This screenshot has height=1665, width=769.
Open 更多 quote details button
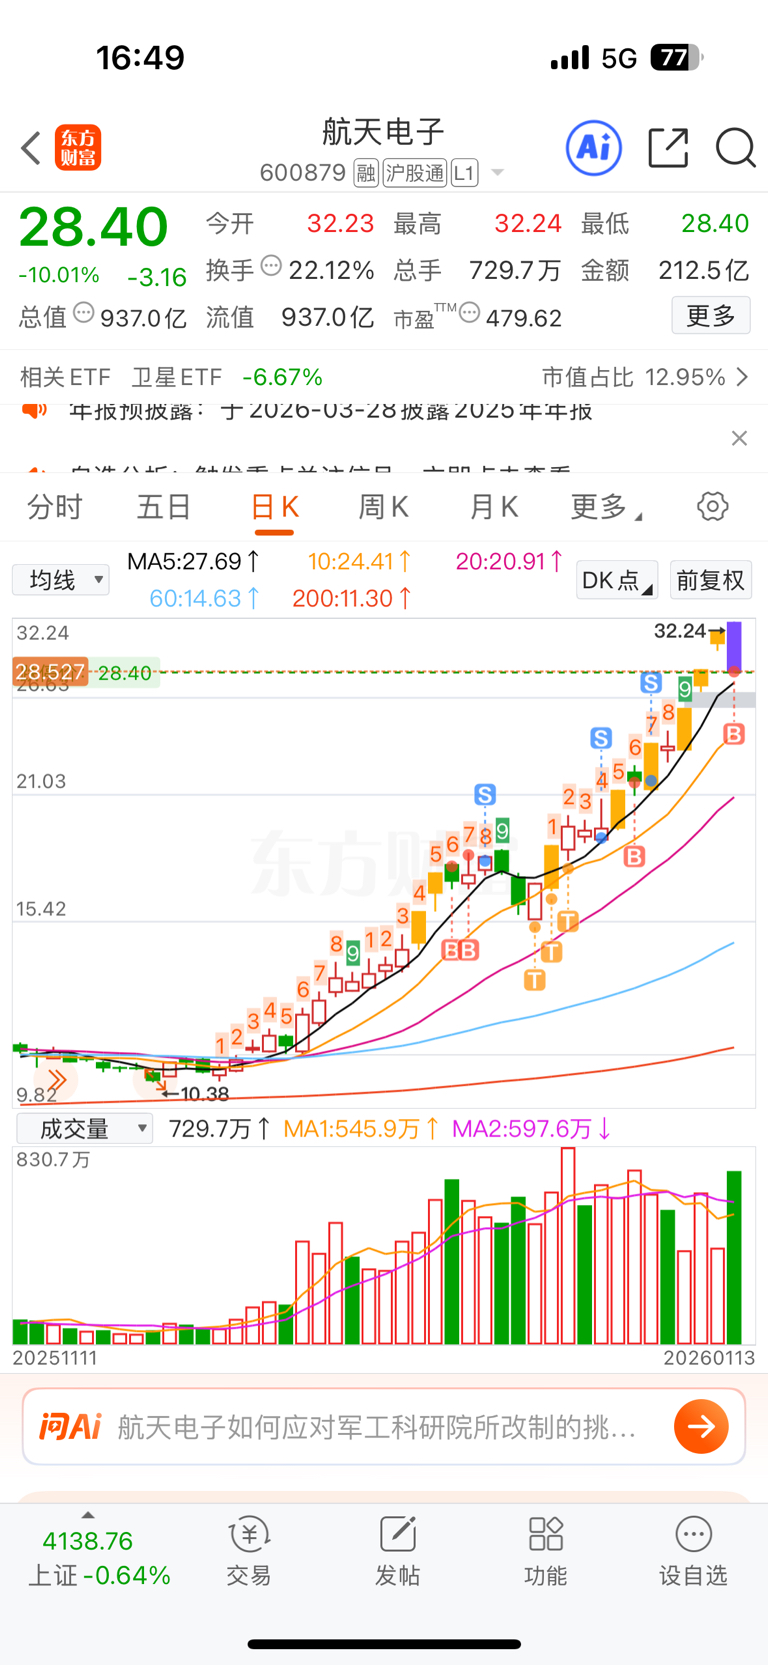point(711,316)
